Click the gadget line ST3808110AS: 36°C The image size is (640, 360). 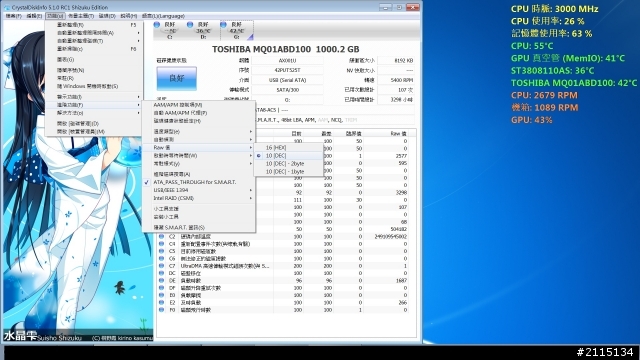[552, 71]
